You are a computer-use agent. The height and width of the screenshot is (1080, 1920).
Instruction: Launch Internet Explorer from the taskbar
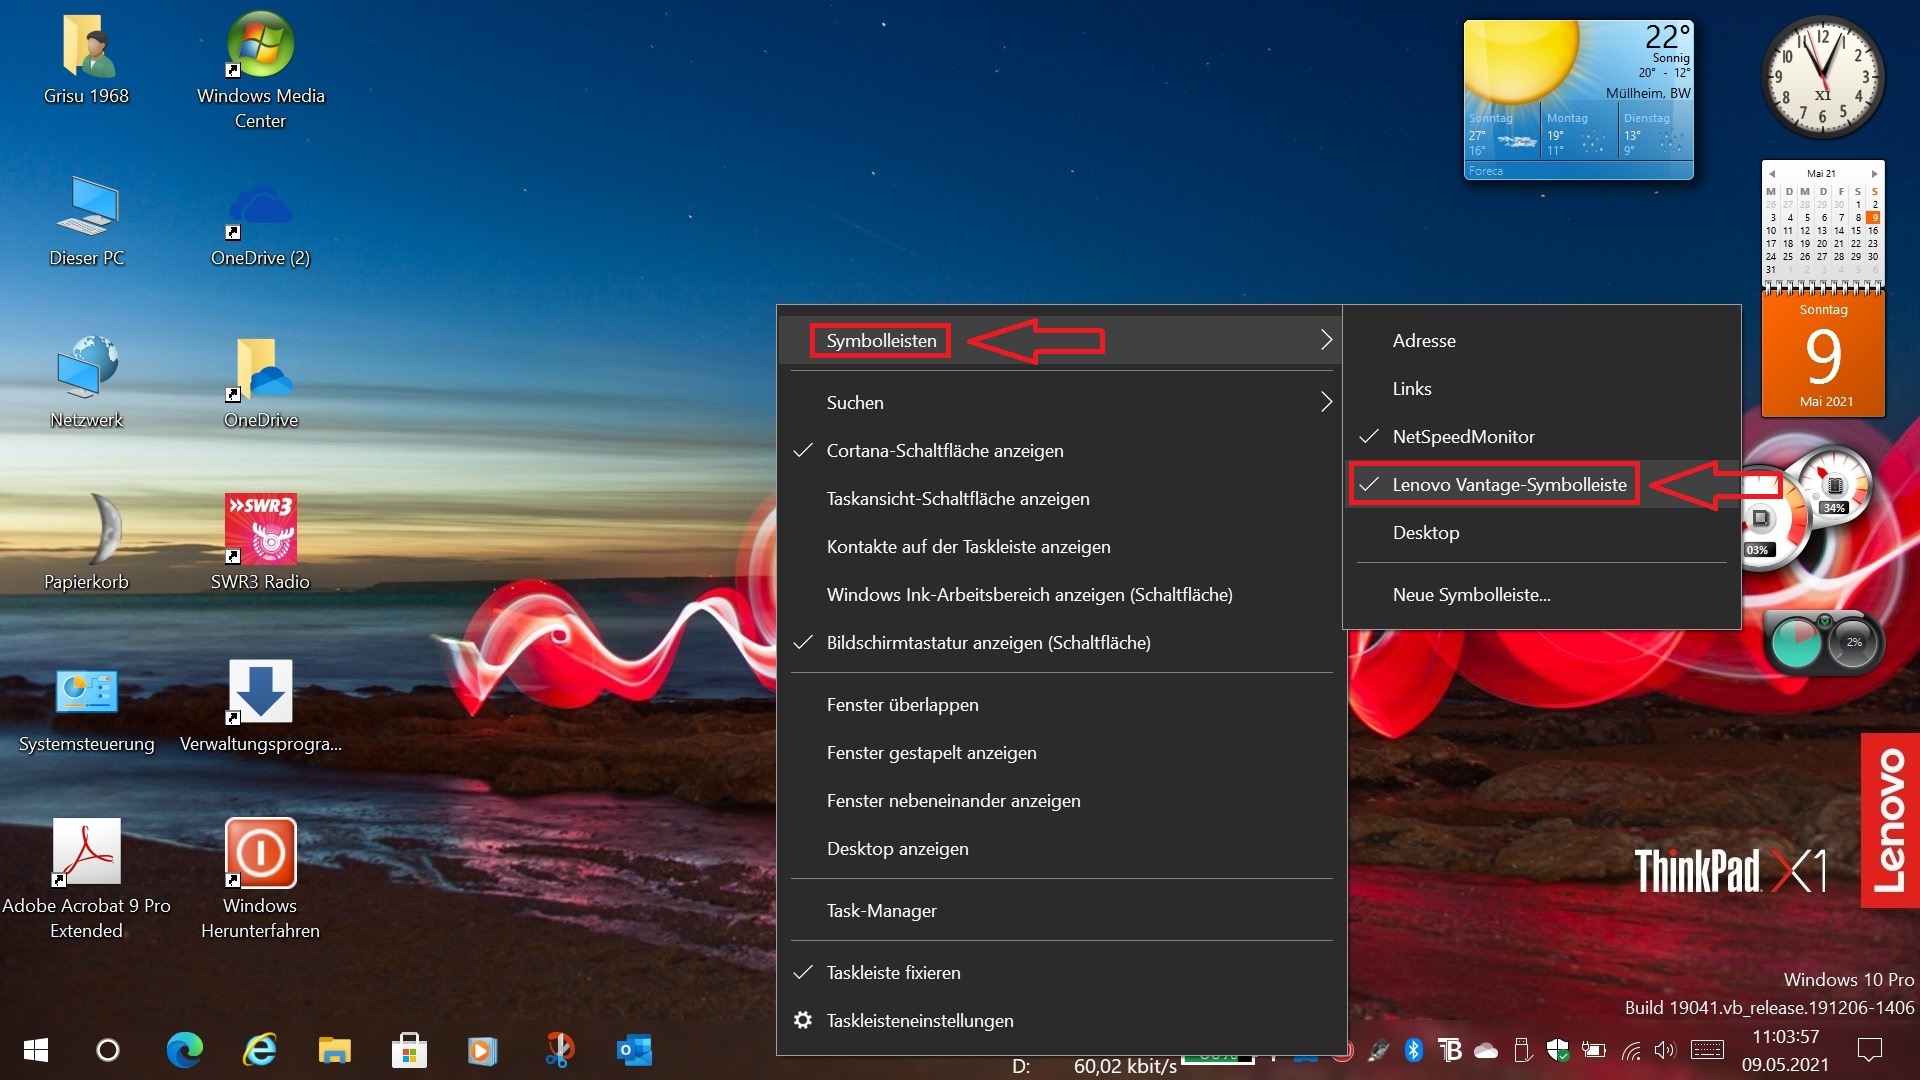pos(260,1050)
